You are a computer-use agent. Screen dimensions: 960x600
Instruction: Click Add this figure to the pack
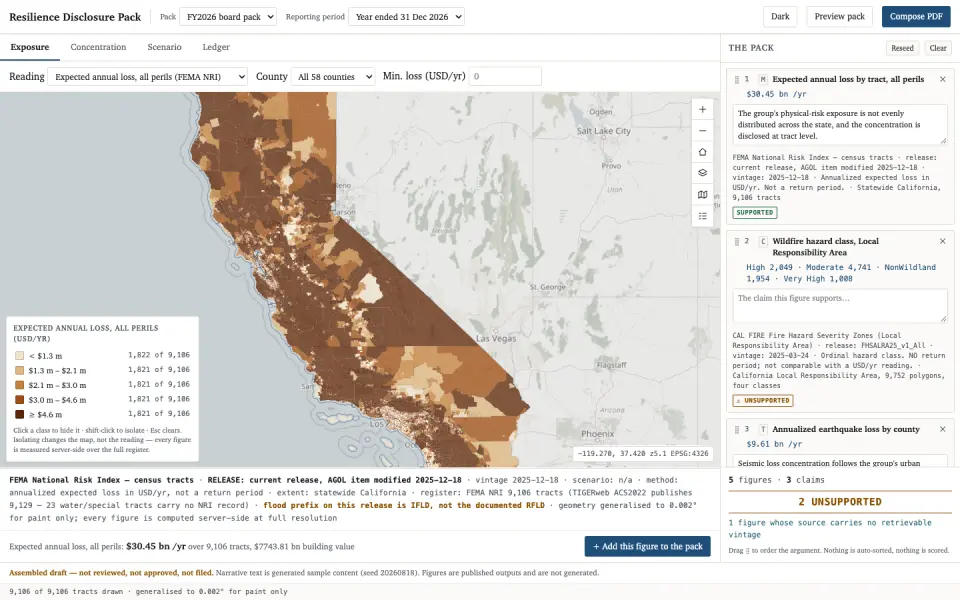click(648, 546)
